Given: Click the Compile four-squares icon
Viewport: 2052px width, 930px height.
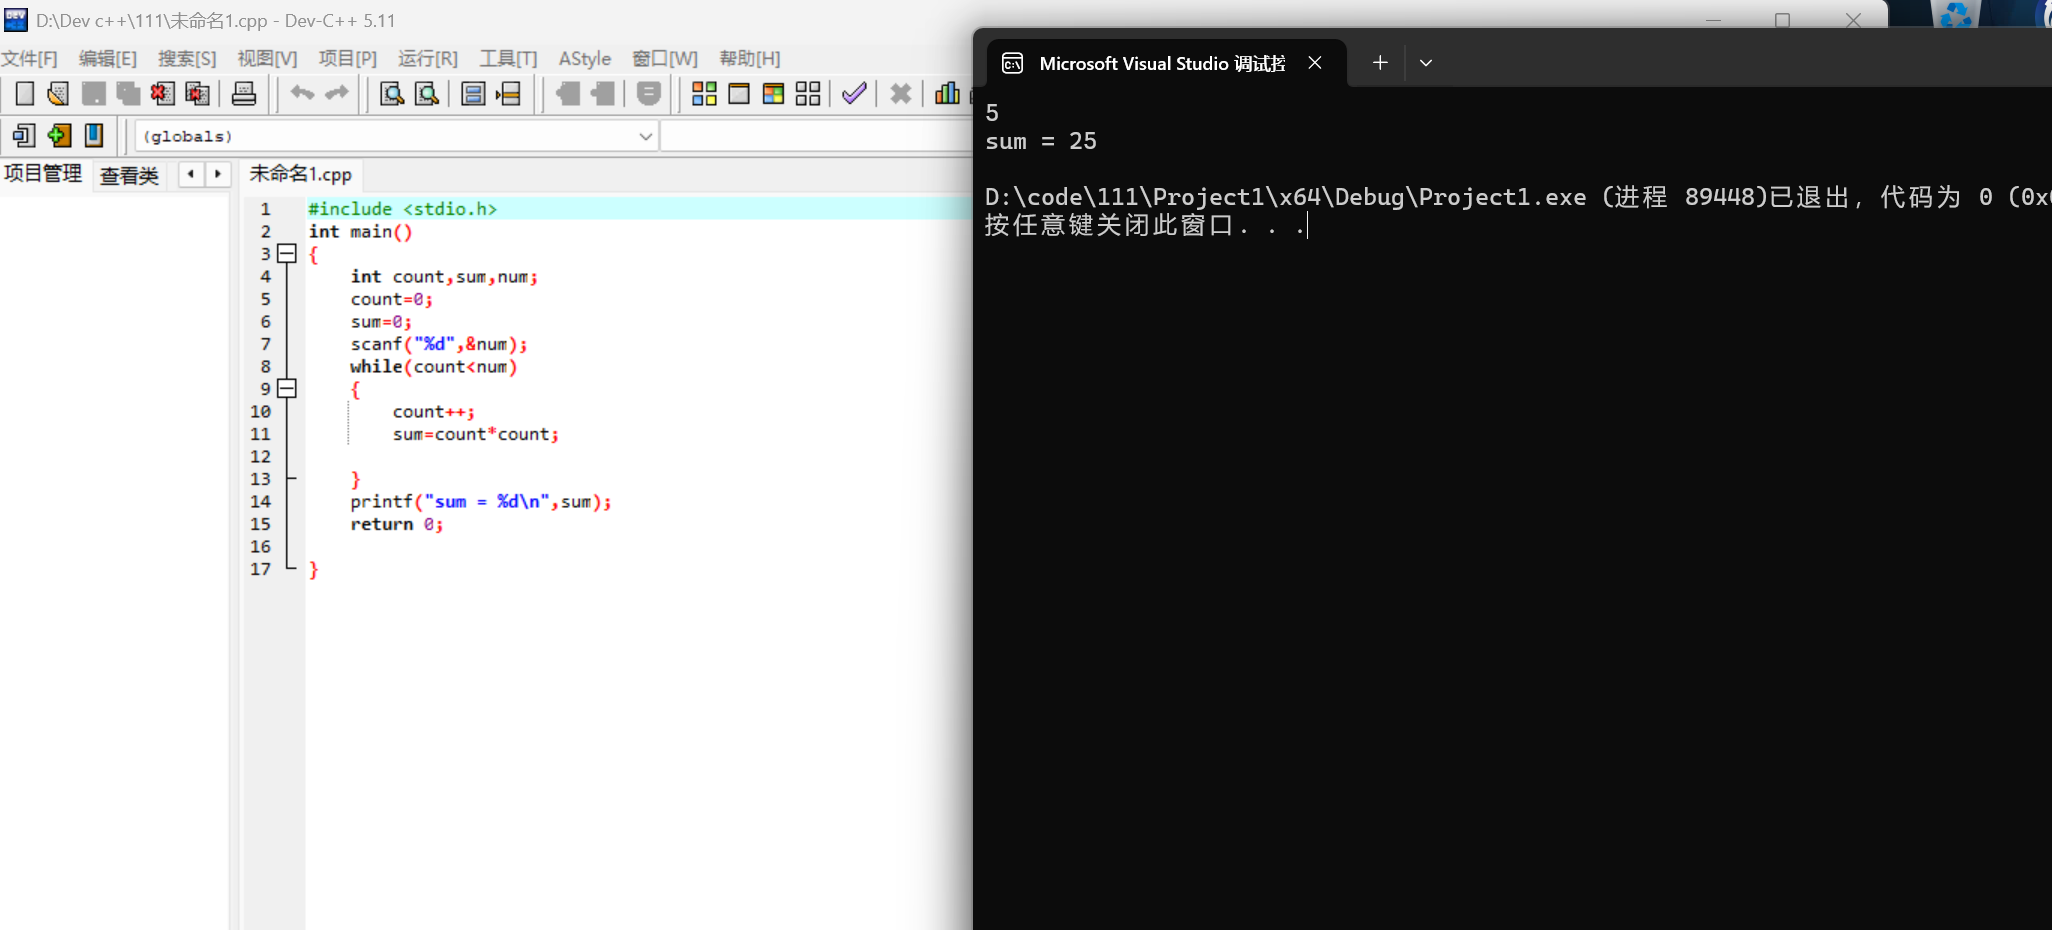Looking at the screenshot, I should pyautogui.click(x=704, y=94).
